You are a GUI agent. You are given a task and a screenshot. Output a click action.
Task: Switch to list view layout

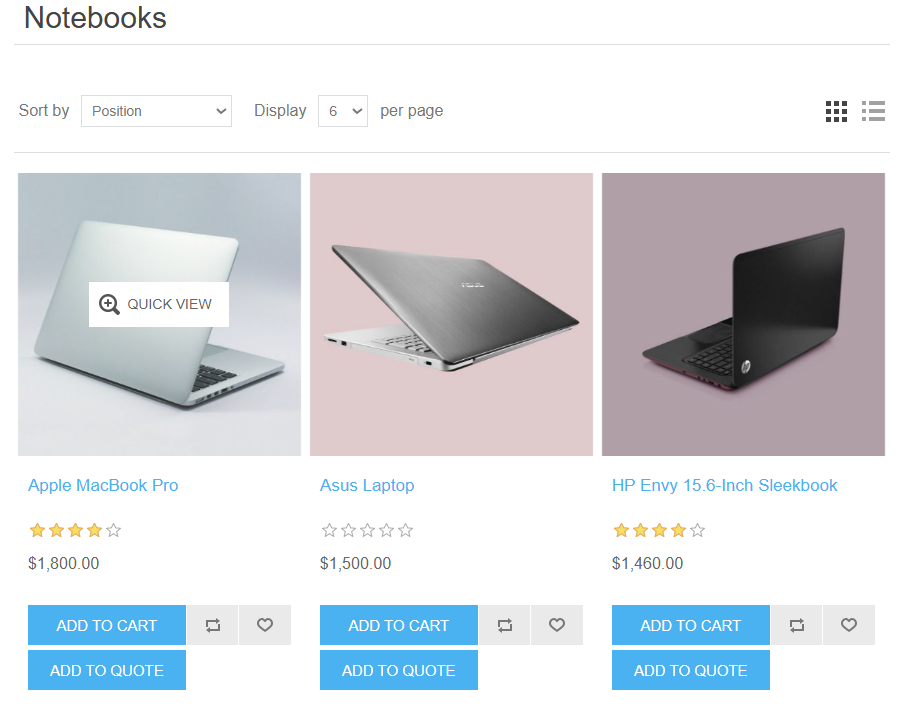click(x=873, y=111)
